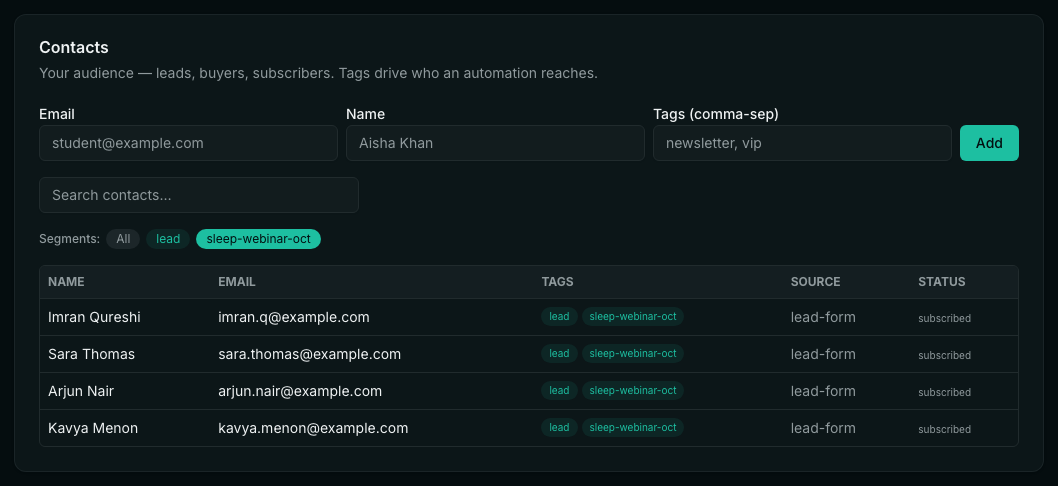1058x486 pixels.
Task: Click lead-form source in Arjun Nair's row
Action: [823, 392]
